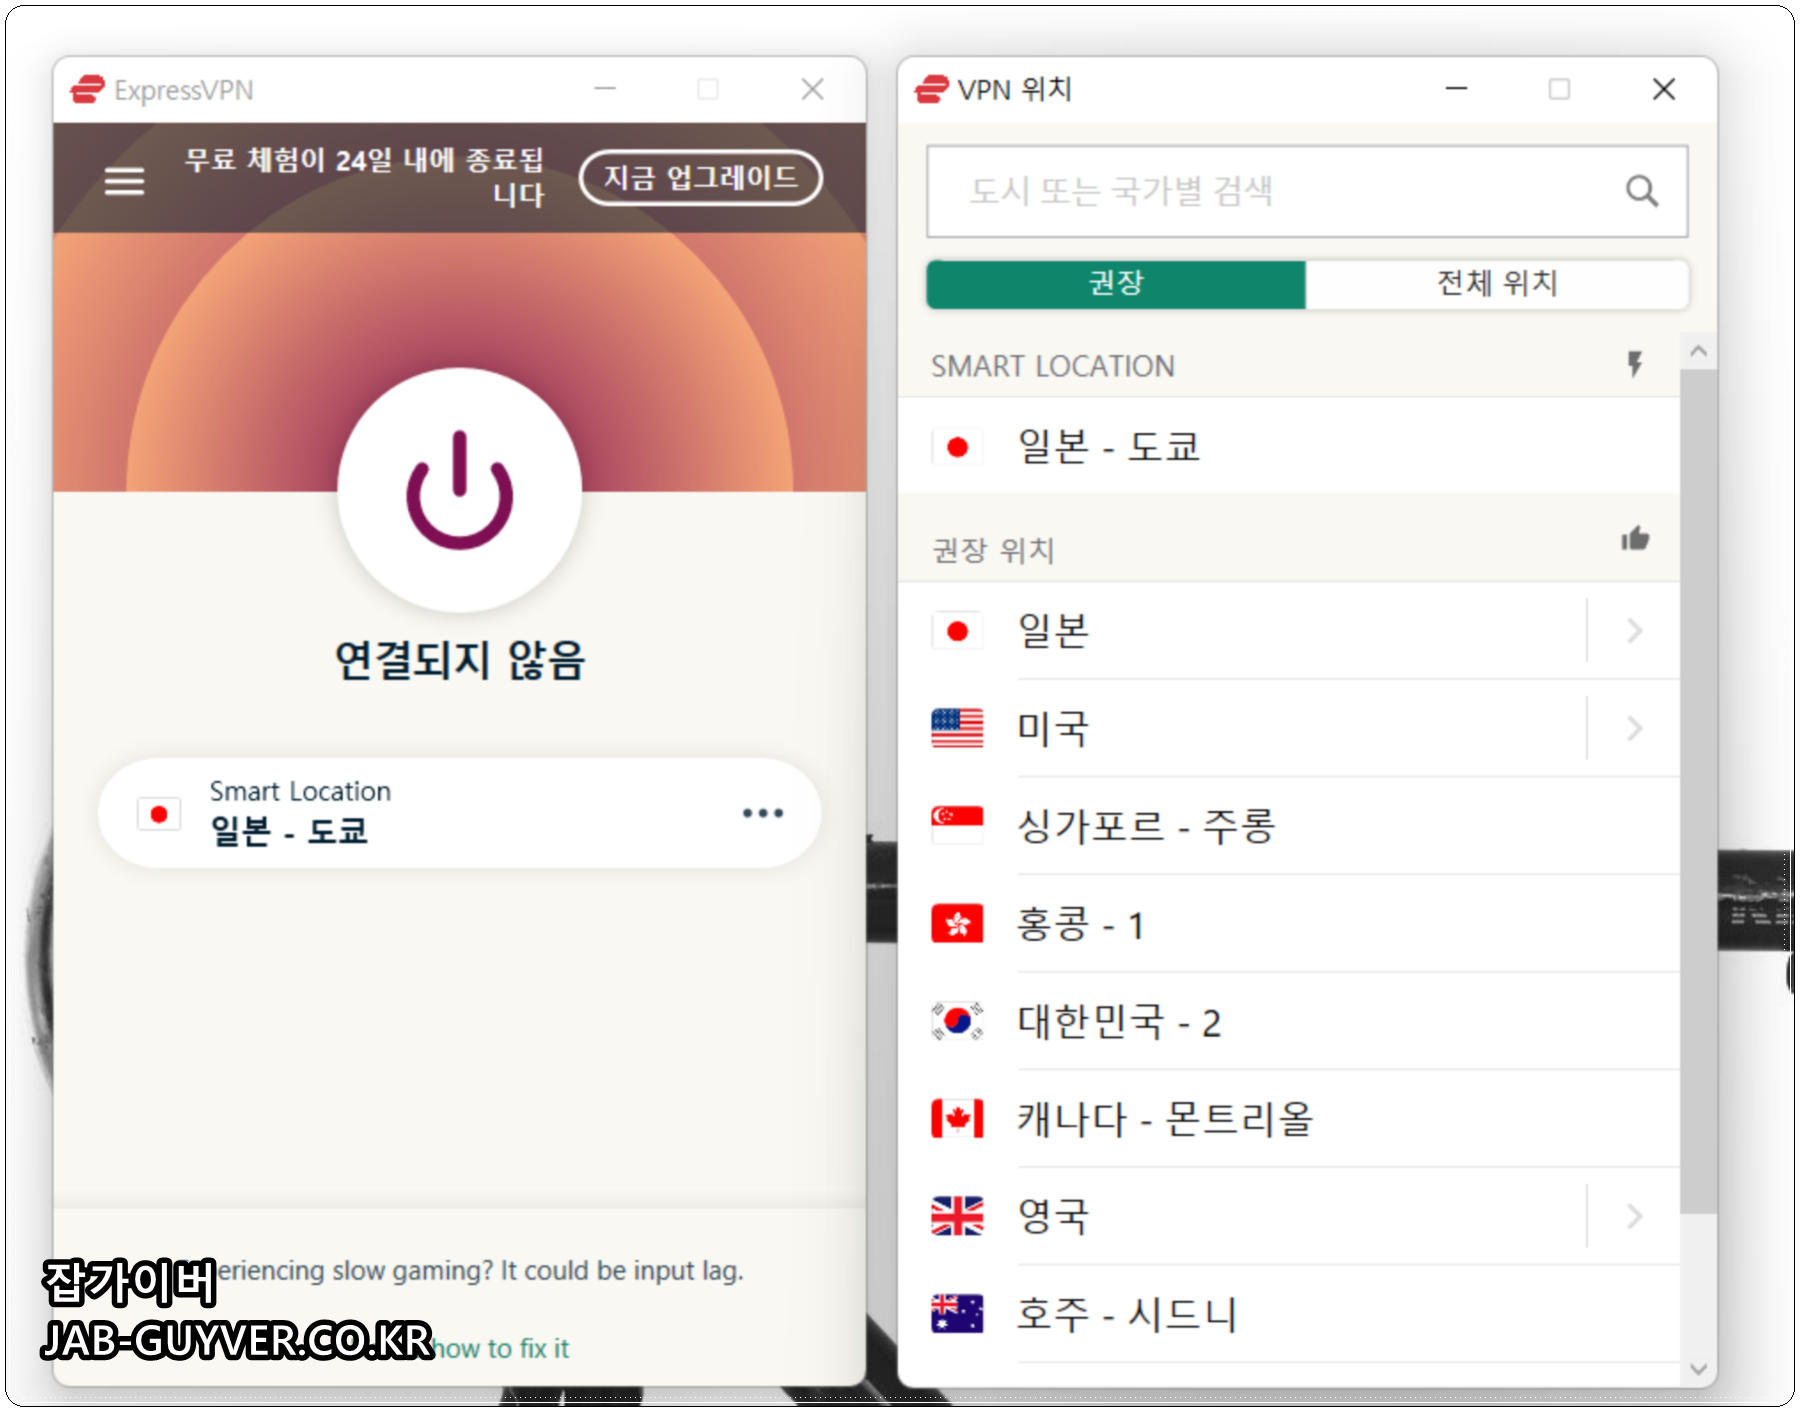Viewport: 1800px width, 1412px height.
Task: Expand the 미국 server list chevron
Action: pos(1634,728)
